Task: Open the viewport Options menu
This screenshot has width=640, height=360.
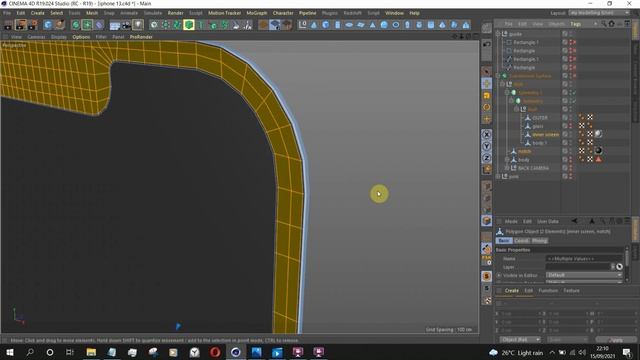Action: [x=81, y=37]
